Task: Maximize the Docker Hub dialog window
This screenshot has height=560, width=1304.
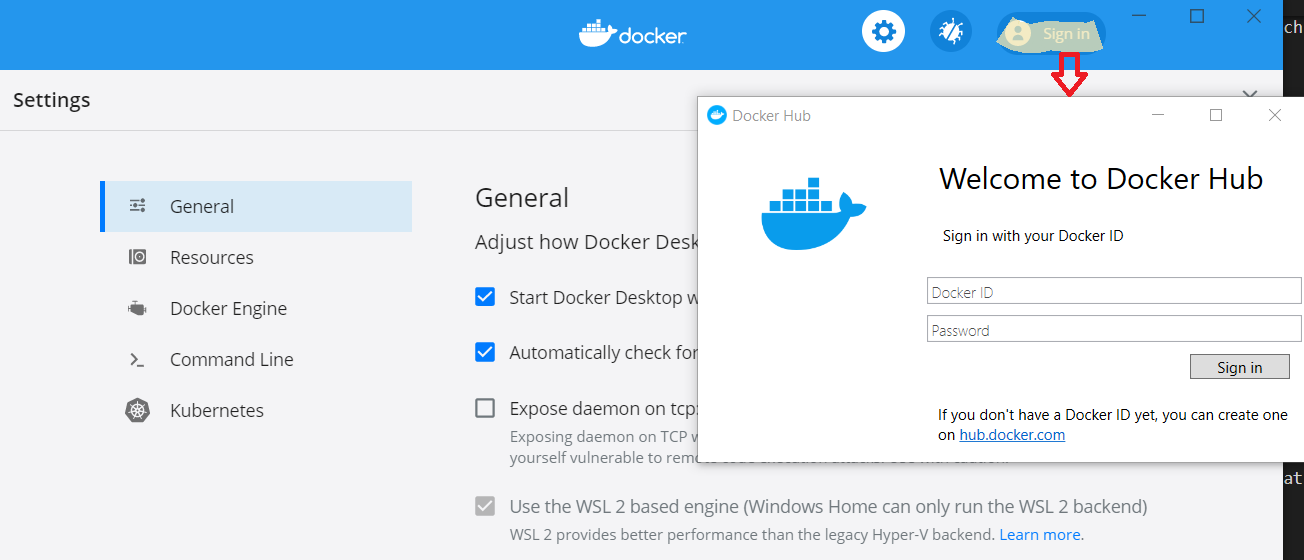Action: [1216, 115]
